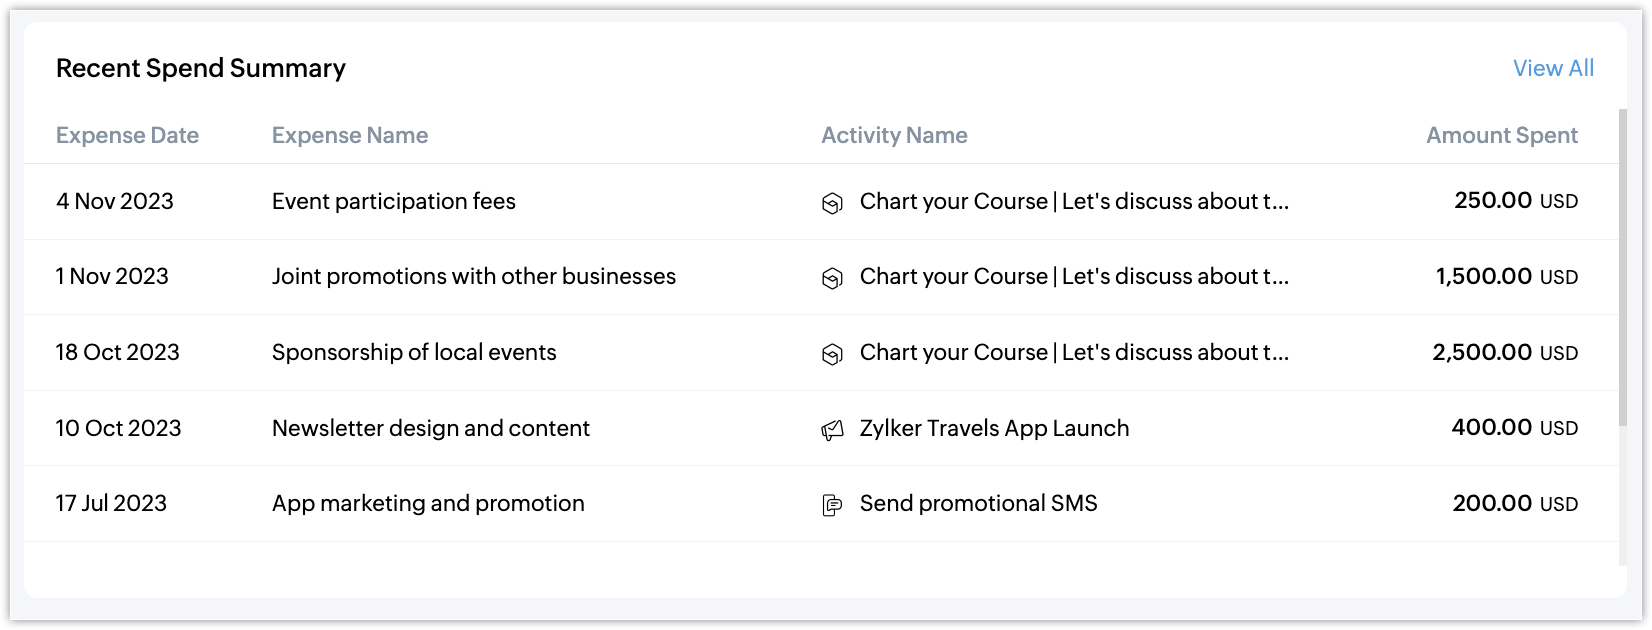Open Send promotional SMS activity
The image size is (1652, 630).
pyautogui.click(x=978, y=503)
